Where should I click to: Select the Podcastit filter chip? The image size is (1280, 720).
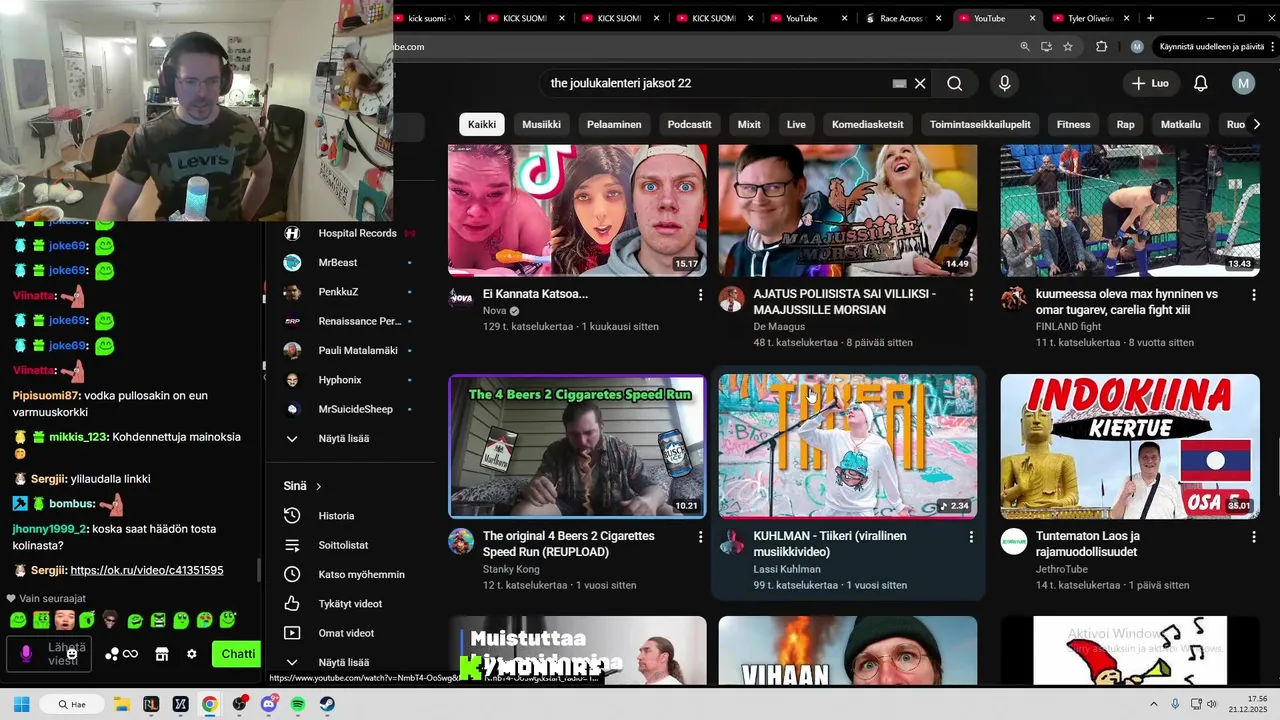coord(690,124)
